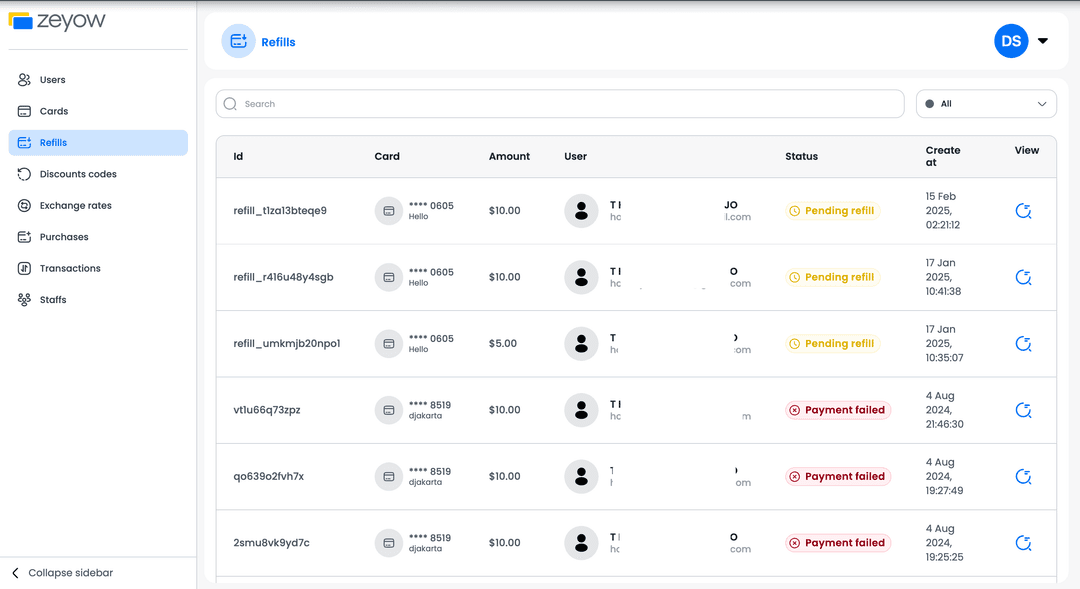Click view icon for refill vt1u66g73zpz
Viewport: 1080px width, 589px height.
point(1023,410)
